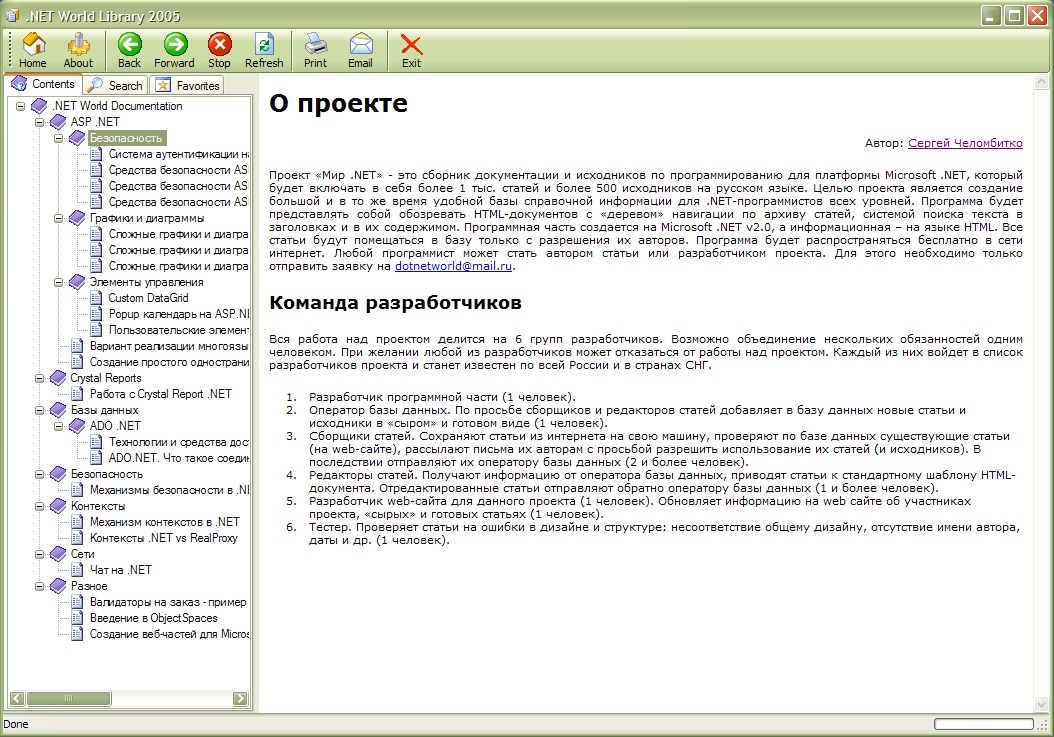Print the current document
This screenshot has width=1054, height=737.
click(x=315, y=50)
